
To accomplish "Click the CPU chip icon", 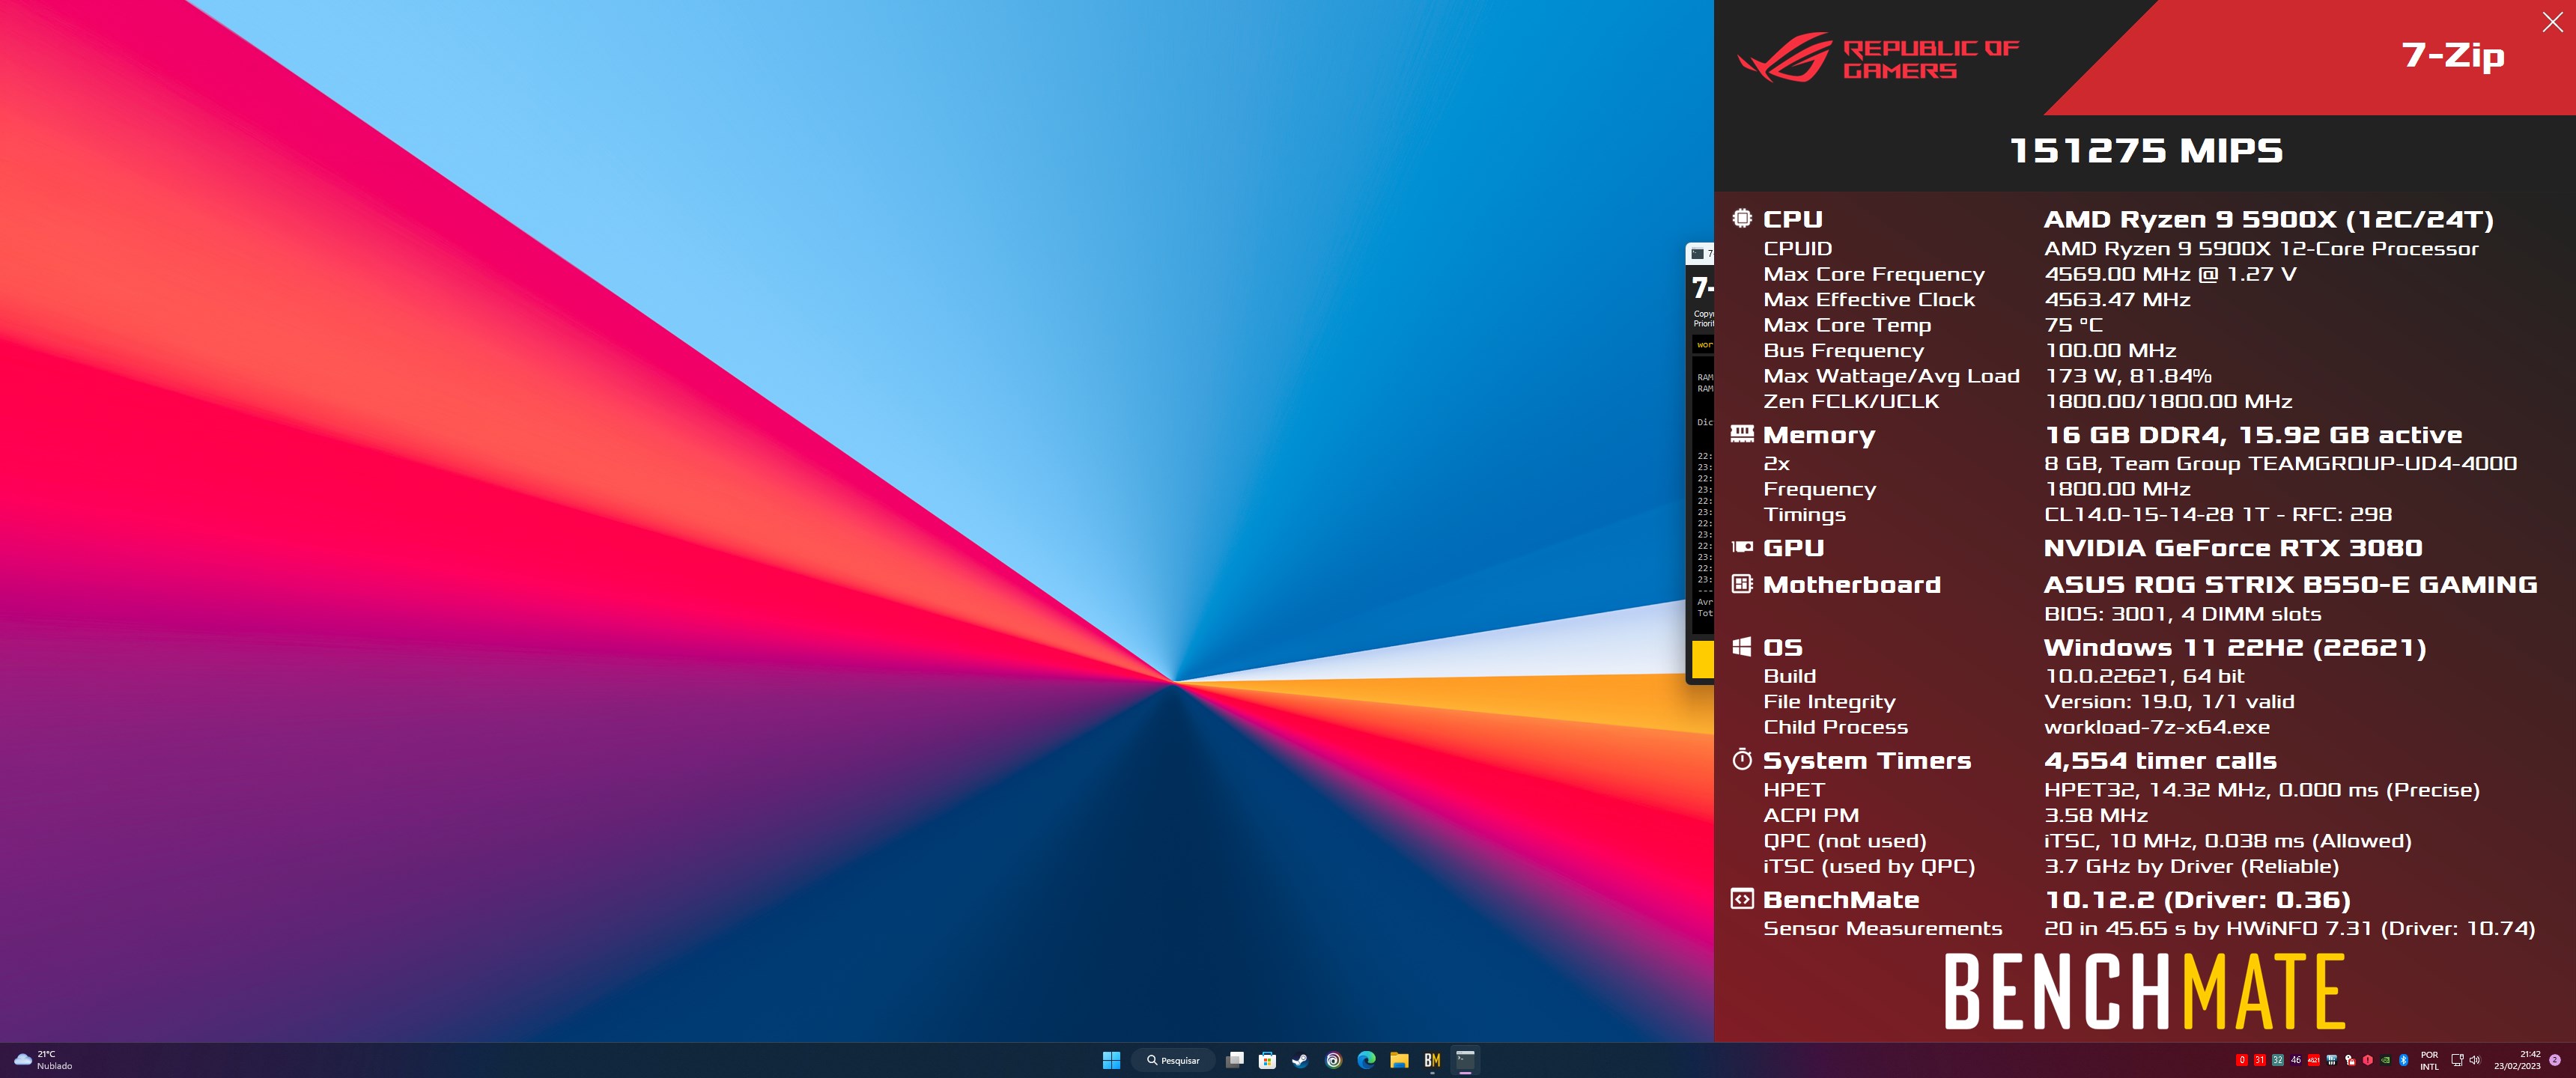I will point(1742,218).
